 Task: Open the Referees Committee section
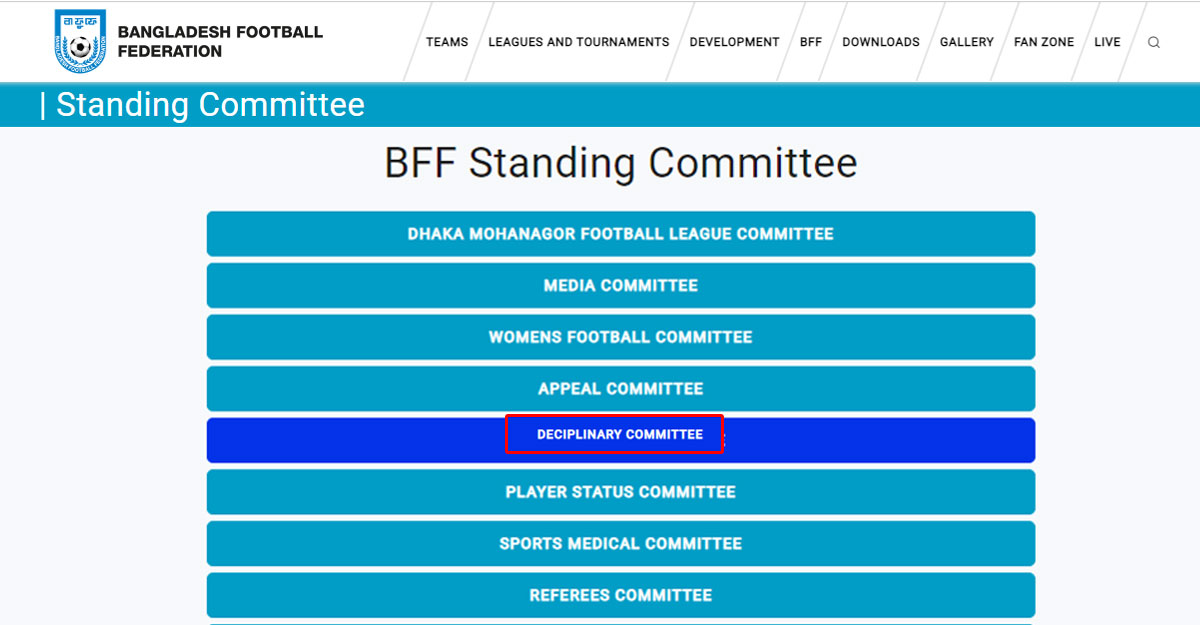(620, 595)
